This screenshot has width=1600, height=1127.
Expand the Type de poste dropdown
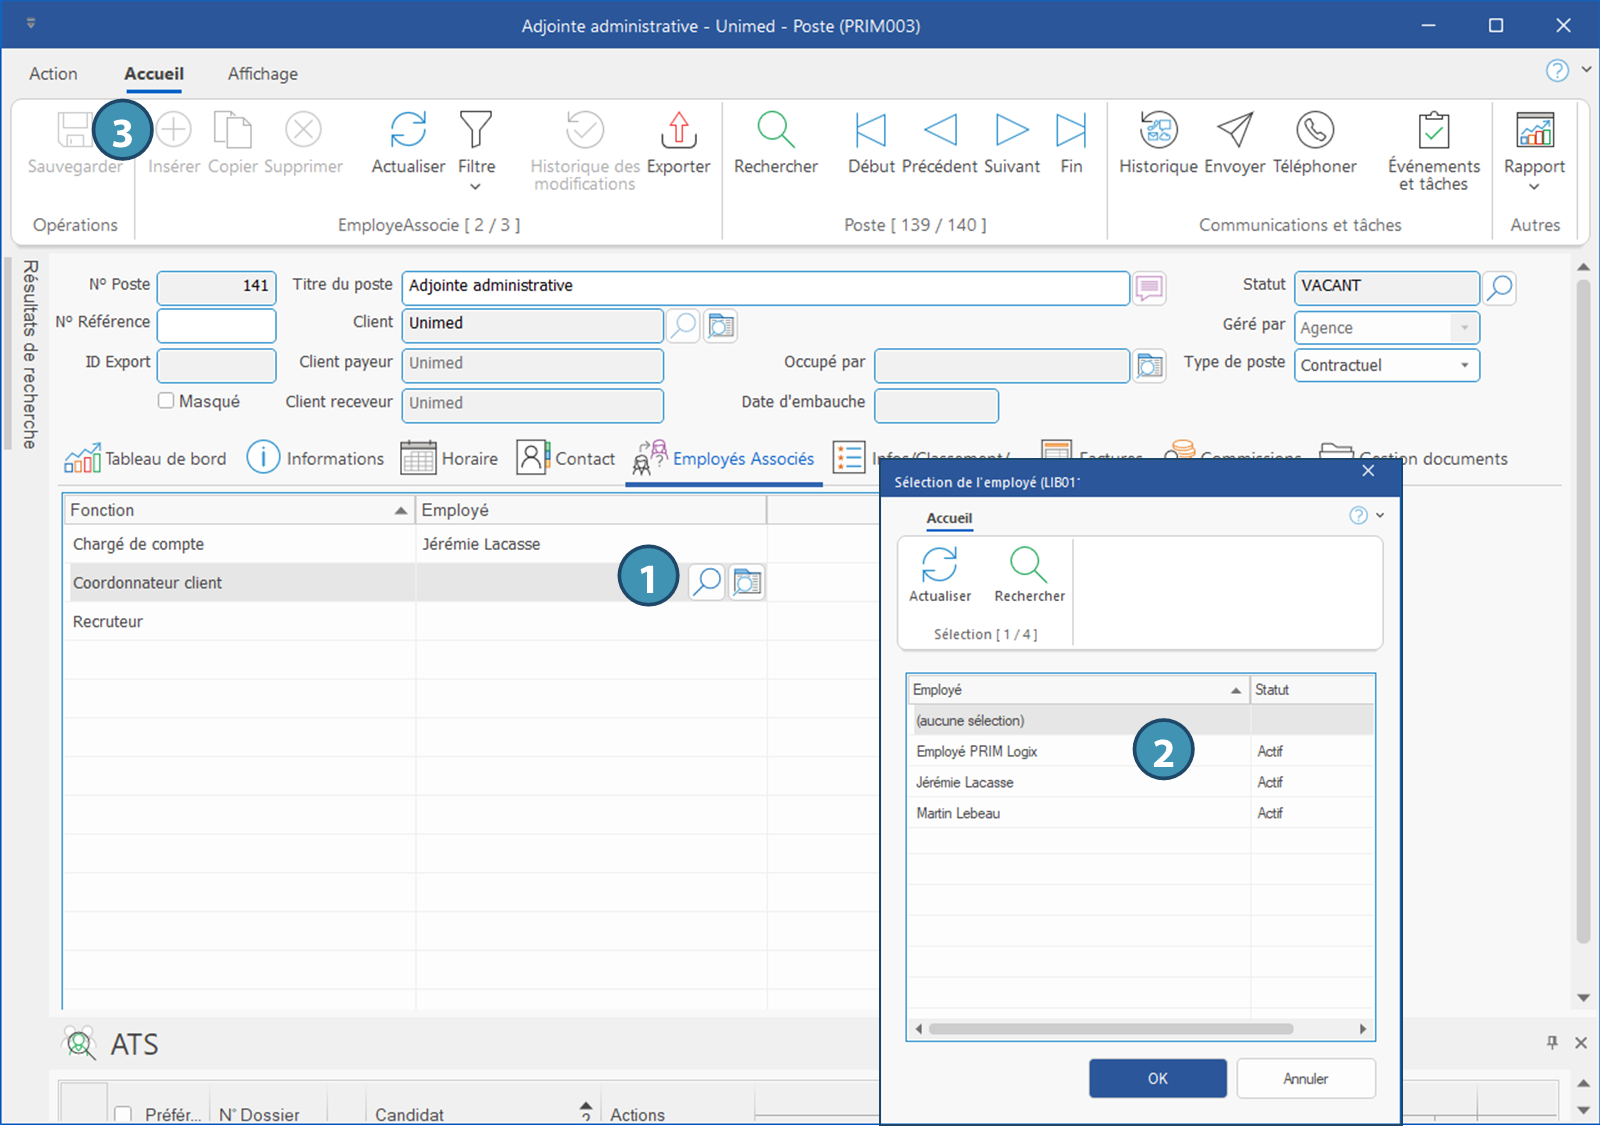point(1464,365)
